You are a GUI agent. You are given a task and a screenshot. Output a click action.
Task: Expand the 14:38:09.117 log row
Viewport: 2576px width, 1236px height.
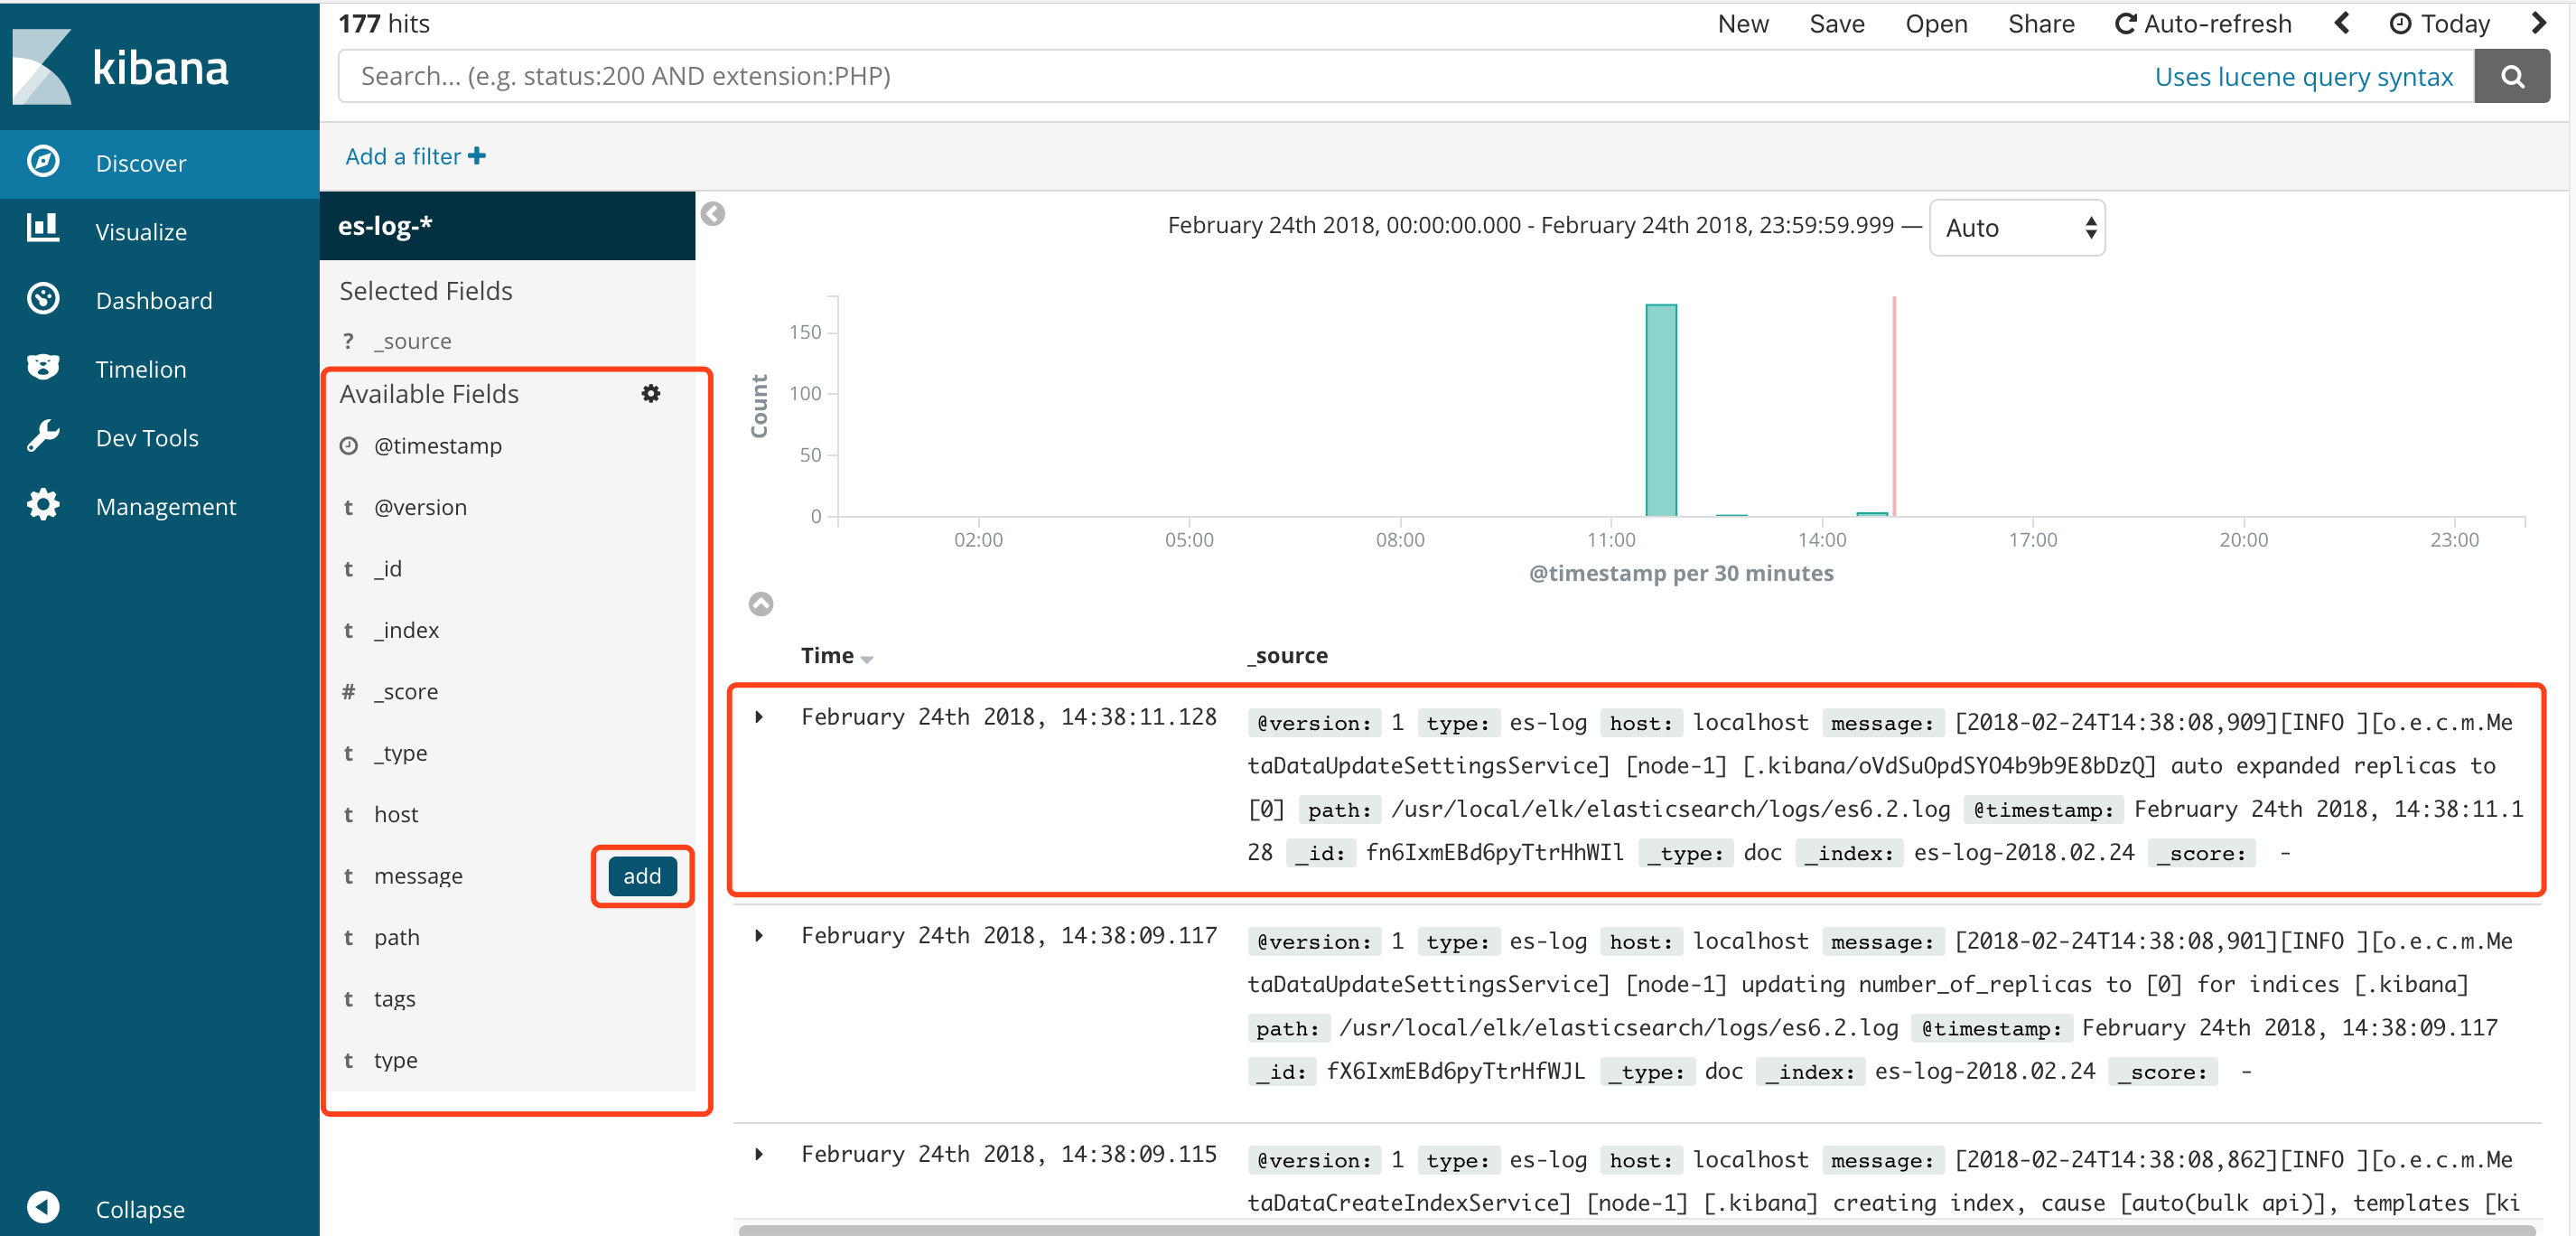coord(759,935)
